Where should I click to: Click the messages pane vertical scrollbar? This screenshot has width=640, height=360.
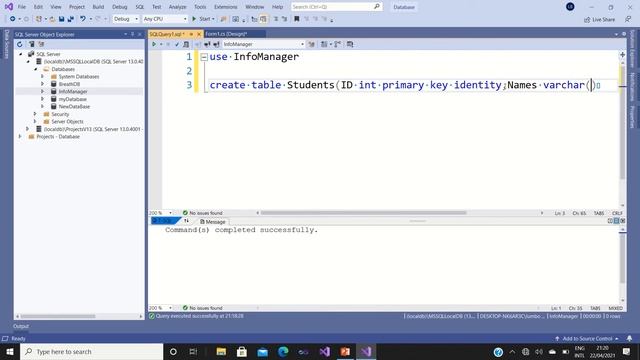[x=622, y=258]
